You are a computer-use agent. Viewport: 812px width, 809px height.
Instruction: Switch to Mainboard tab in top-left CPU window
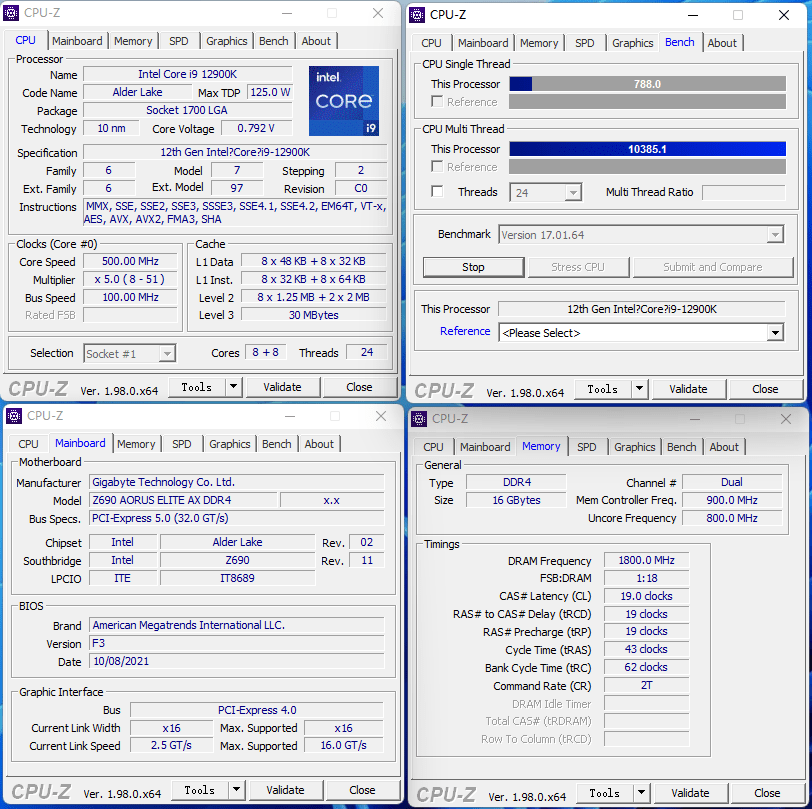[77, 41]
